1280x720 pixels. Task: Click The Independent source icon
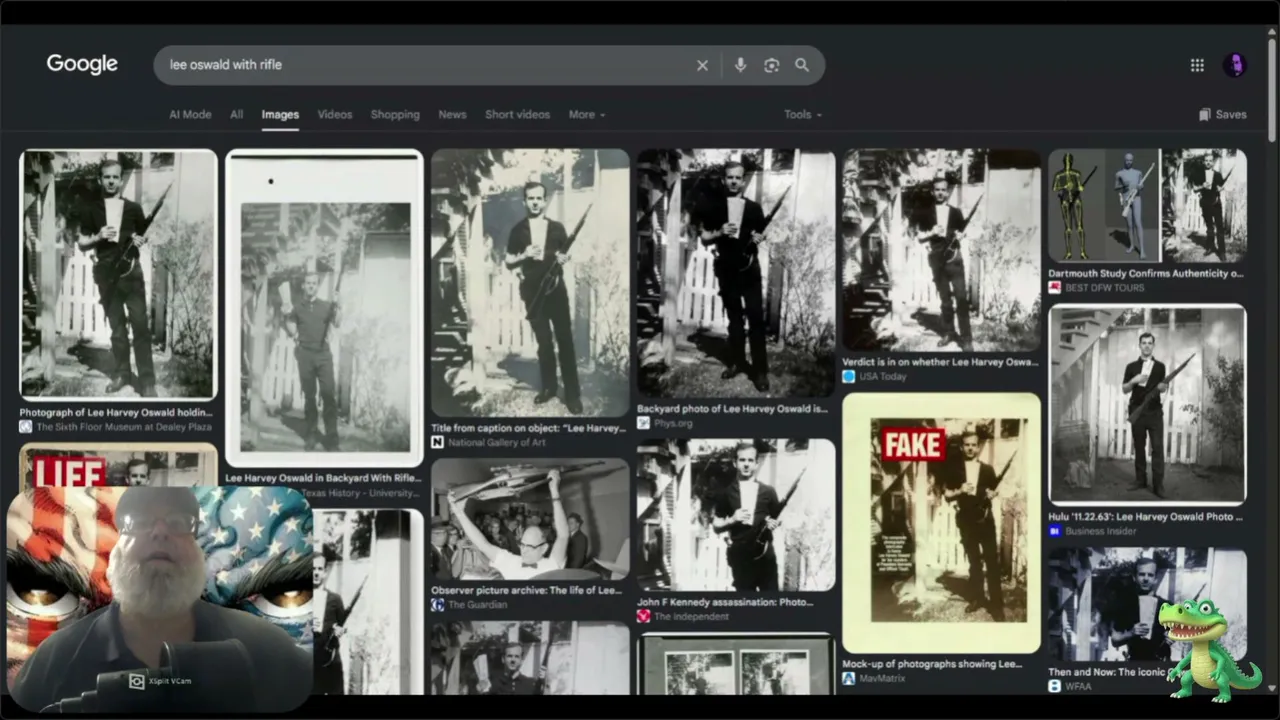[643, 616]
